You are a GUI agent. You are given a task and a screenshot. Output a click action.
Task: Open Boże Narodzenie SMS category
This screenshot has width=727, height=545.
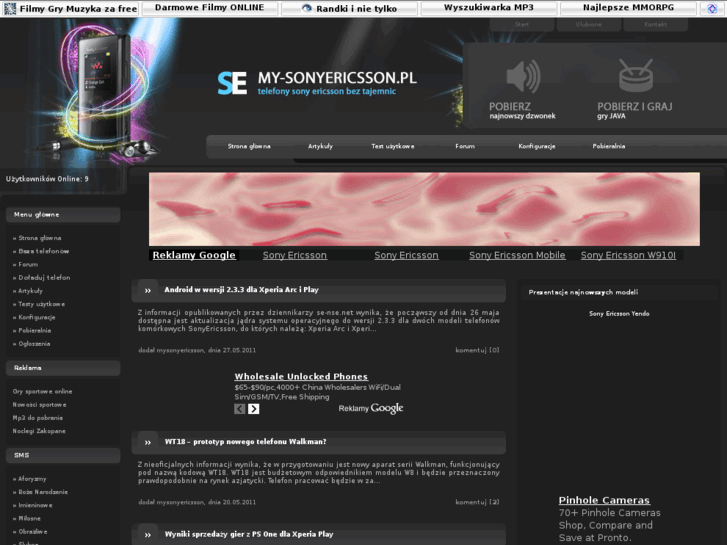pos(43,492)
